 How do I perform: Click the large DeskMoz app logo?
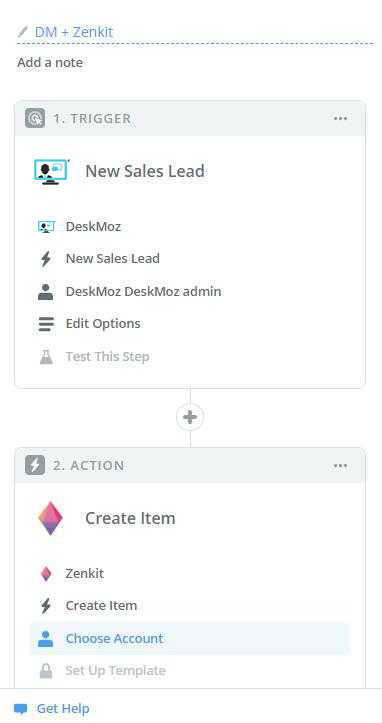pos(51,172)
